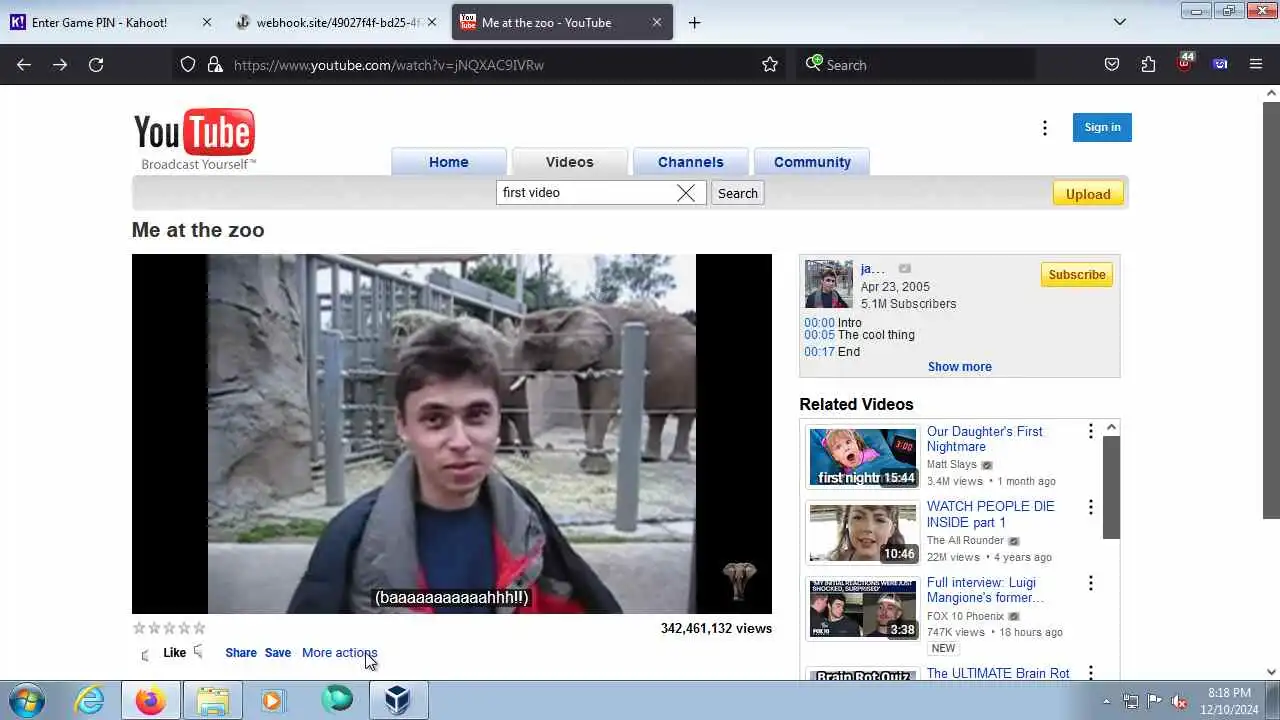Open the Channels tab
1280x720 pixels.
(x=691, y=162)
